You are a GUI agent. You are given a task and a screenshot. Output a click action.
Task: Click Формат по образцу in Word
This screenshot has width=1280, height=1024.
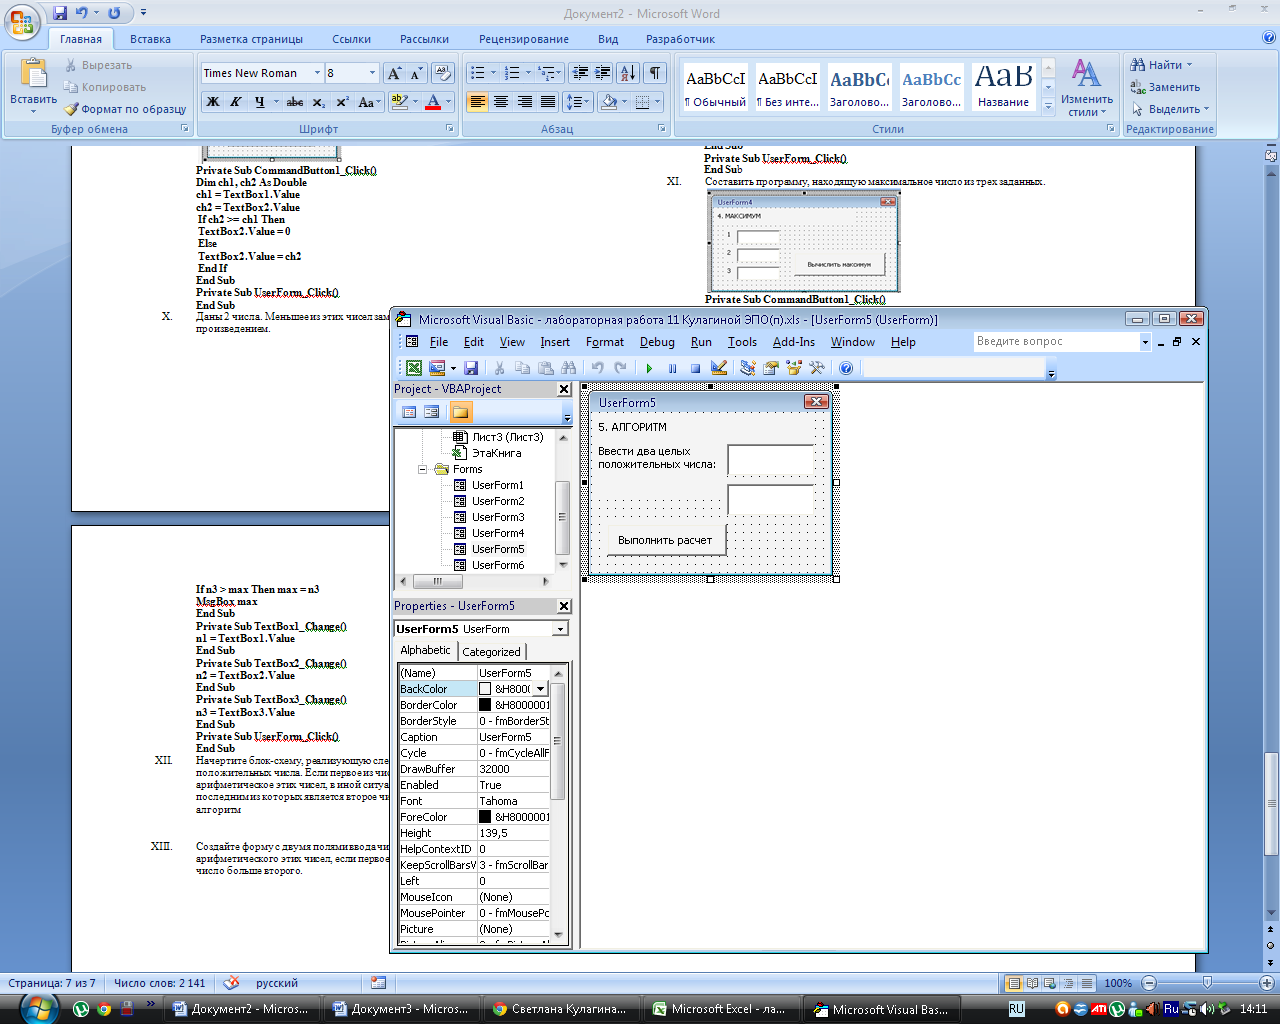coord(126,109)
